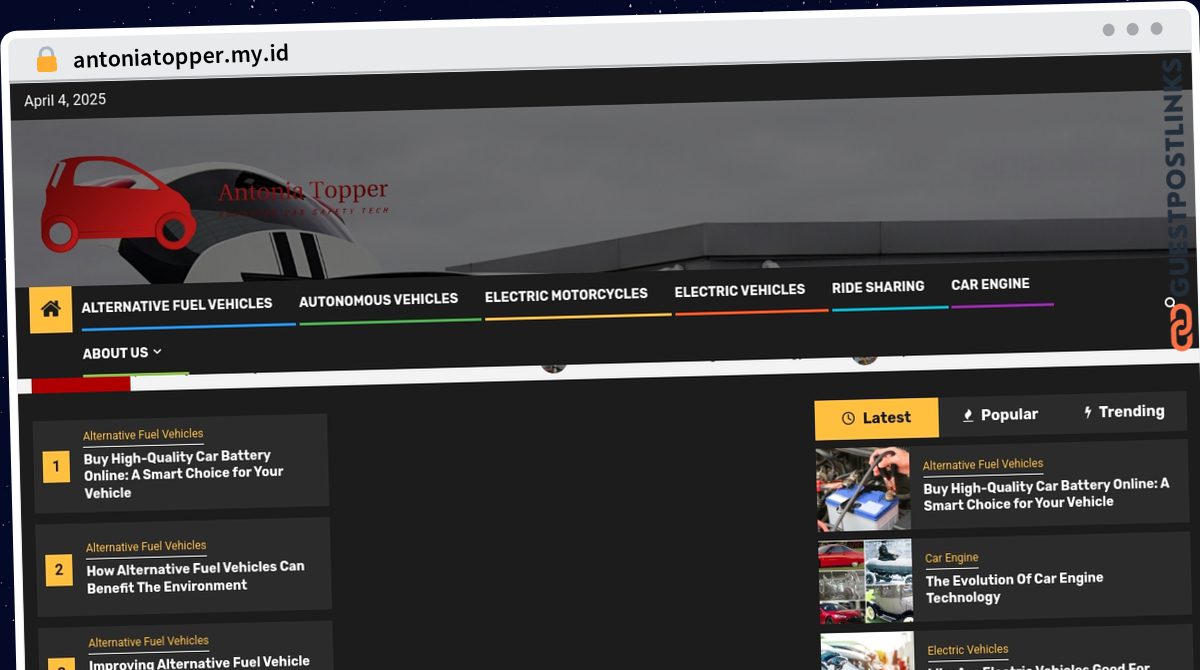Image resolution: width=1200 pixels, height=670 pixels.
Task: Navigate to the Electric Vehicles menu item
Action: point(740,290)
